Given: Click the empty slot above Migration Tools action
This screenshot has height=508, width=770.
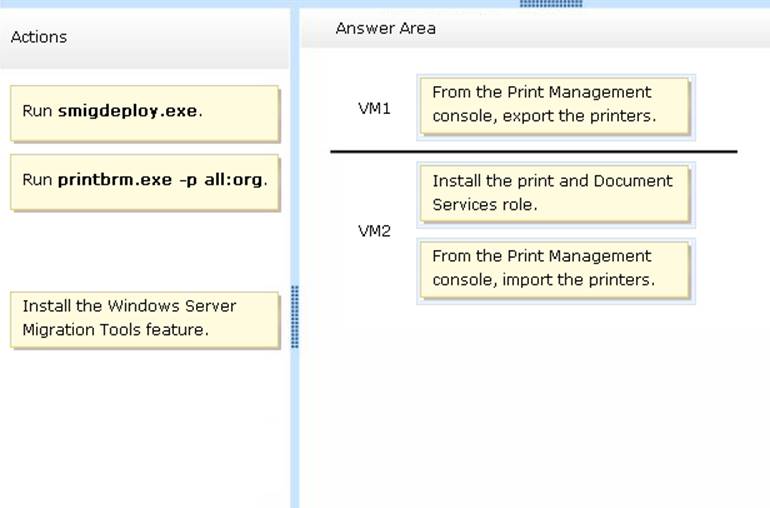Looking at the screenshot, I should 144,250.
